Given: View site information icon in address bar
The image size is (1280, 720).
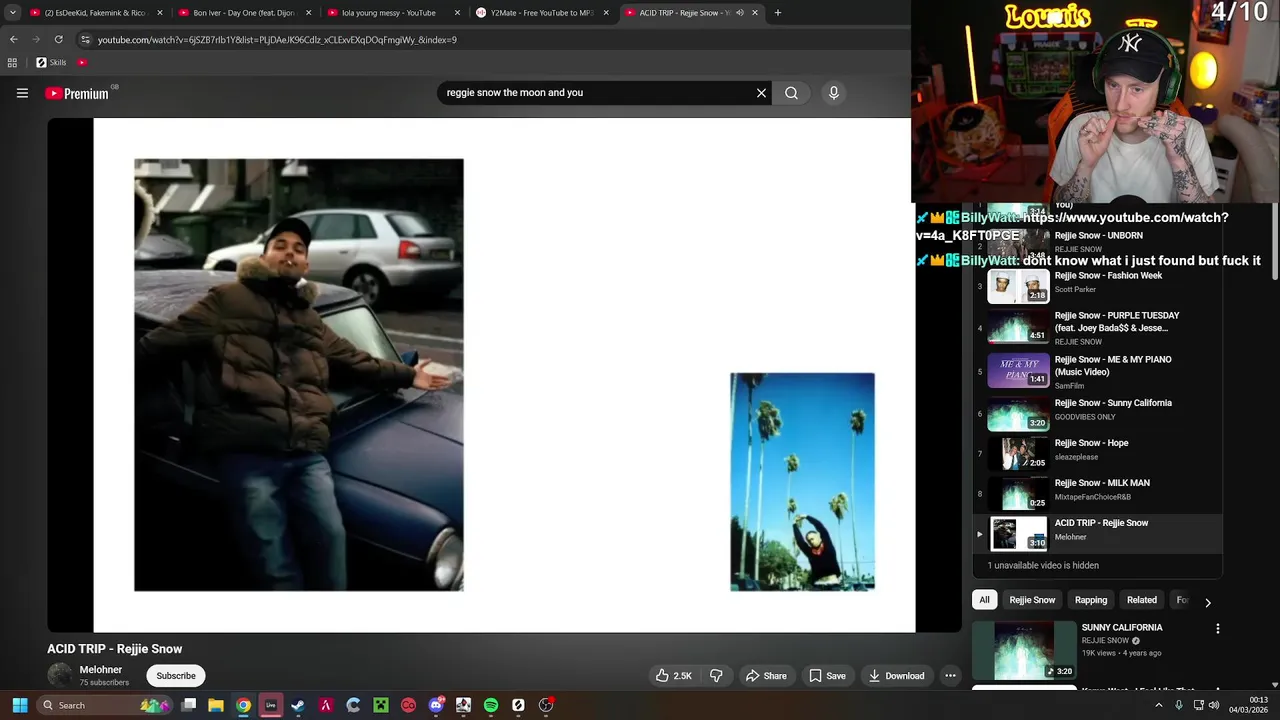Looking at the screenshot, I should pyautogui.click(x=85, y=40).
